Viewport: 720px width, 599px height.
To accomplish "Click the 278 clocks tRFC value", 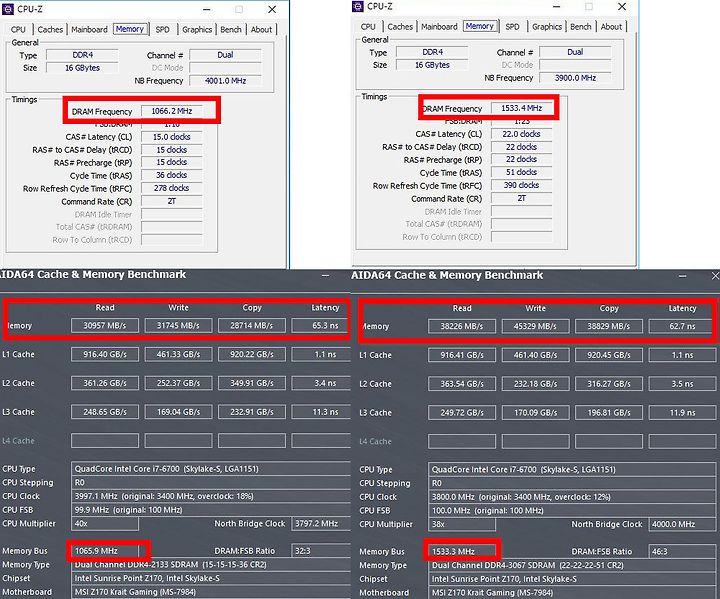I will click(x=172, y=188).
